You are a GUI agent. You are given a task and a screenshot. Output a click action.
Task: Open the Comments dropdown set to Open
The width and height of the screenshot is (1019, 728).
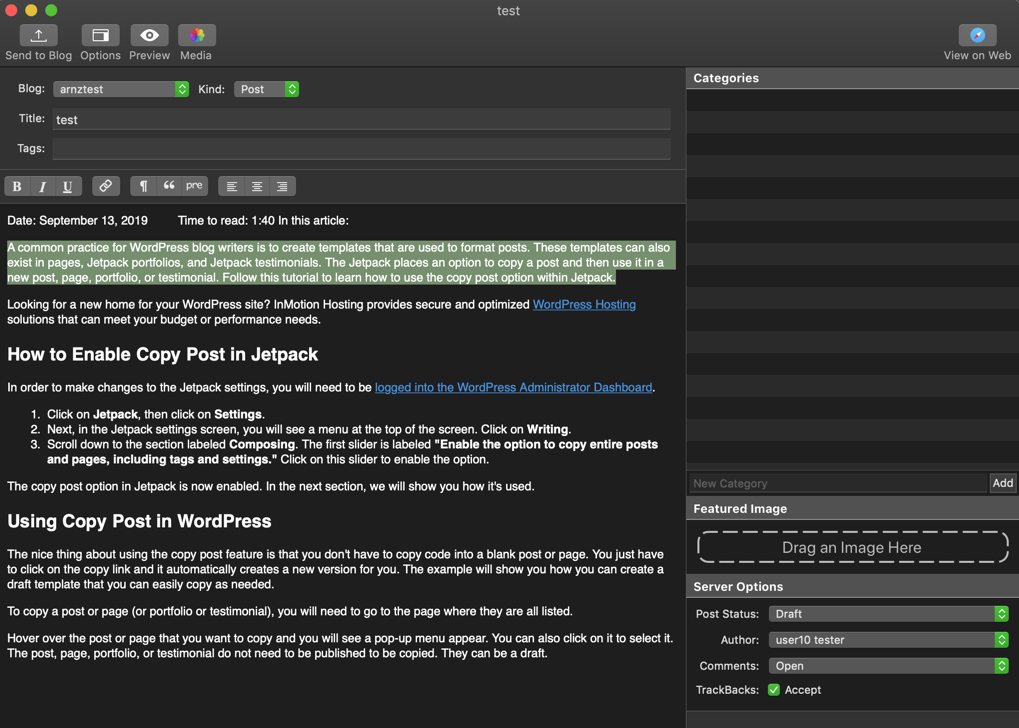(888, 666)
